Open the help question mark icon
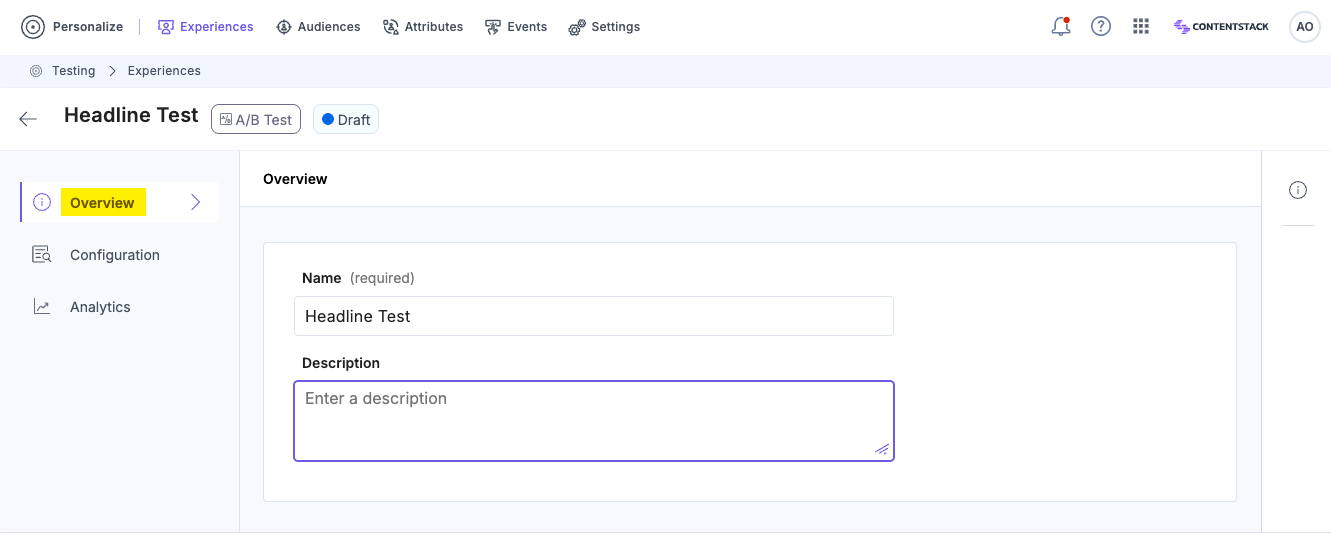Image resolution: width=1331 pixels, height=534 pixels. (1101, 27)
